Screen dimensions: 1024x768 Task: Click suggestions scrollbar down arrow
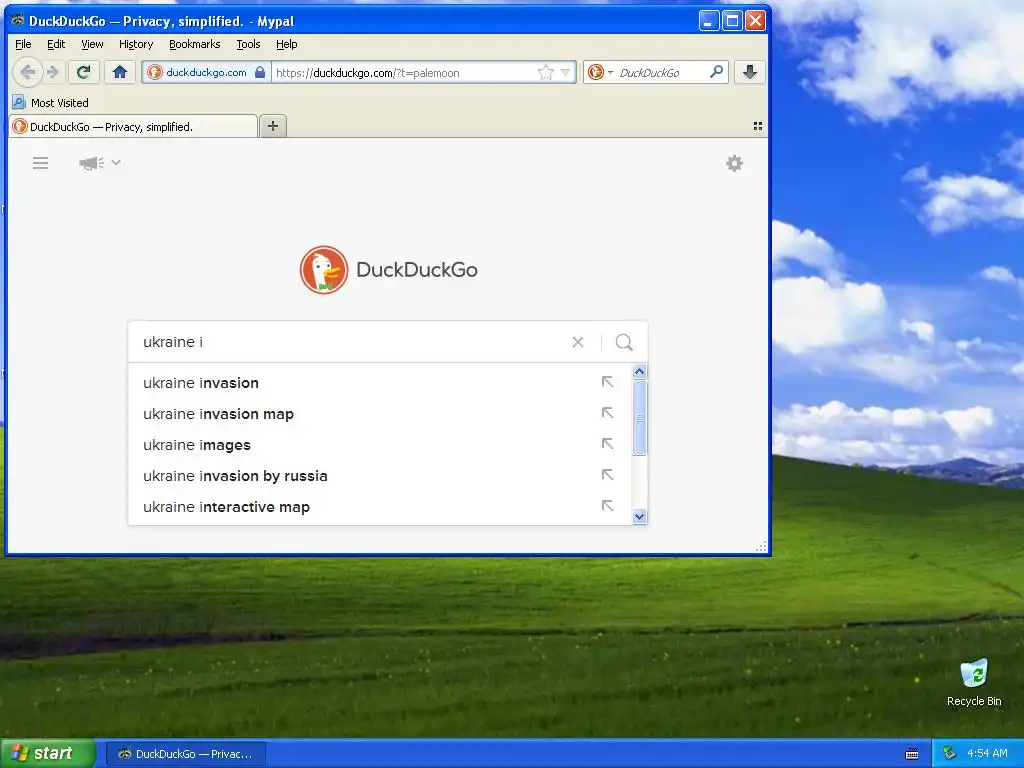639,517
